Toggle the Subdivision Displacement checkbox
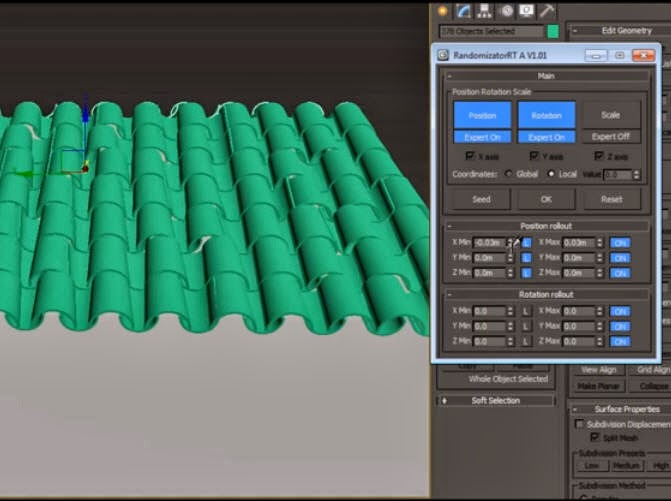671x501 pixels. pyautogui.click(x=579, y=424)
